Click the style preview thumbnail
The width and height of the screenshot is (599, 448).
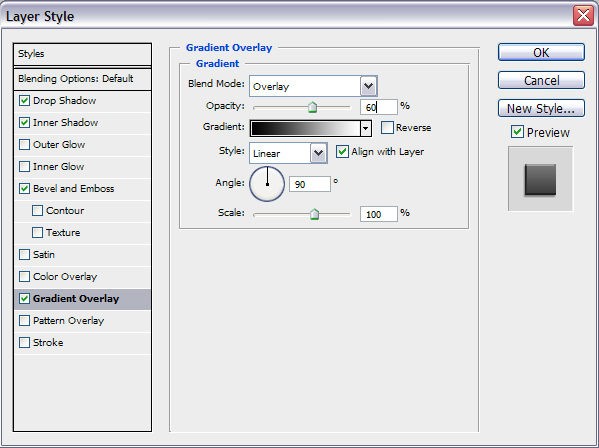click(540, 178)
